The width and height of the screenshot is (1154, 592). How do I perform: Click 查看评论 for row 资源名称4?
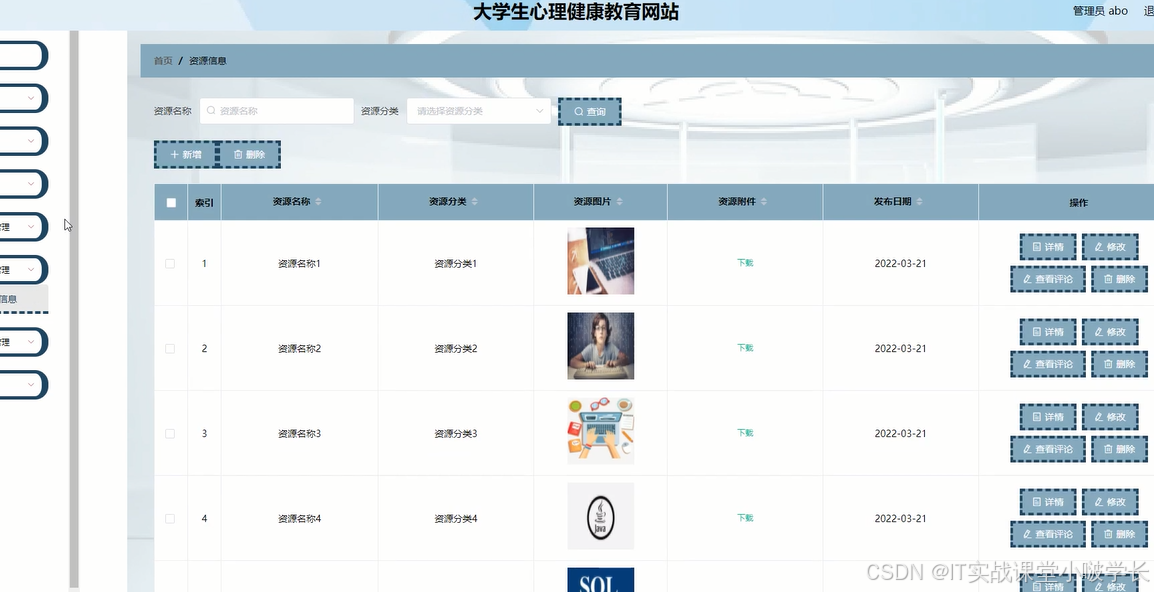1048,534
